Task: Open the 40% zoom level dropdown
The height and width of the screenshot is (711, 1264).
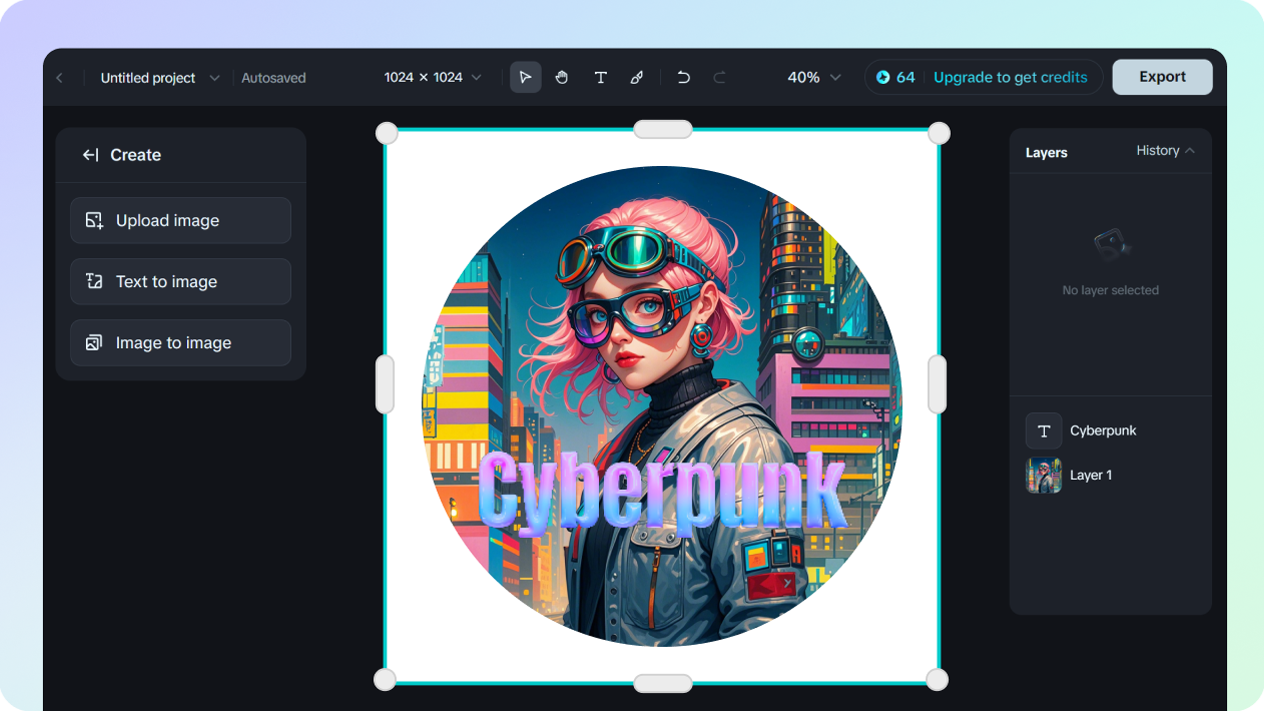Action: pyautogui.click(x=814, y=77)
